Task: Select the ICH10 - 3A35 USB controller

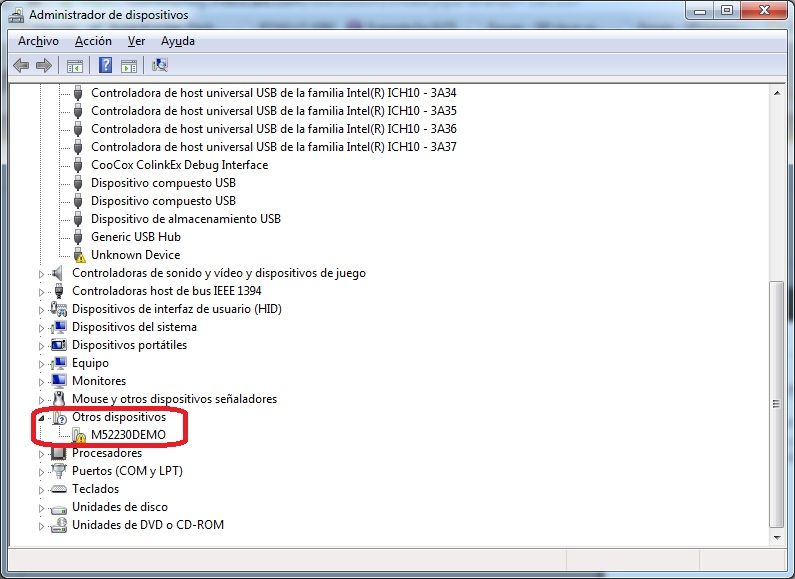Action: coord(274,111)
